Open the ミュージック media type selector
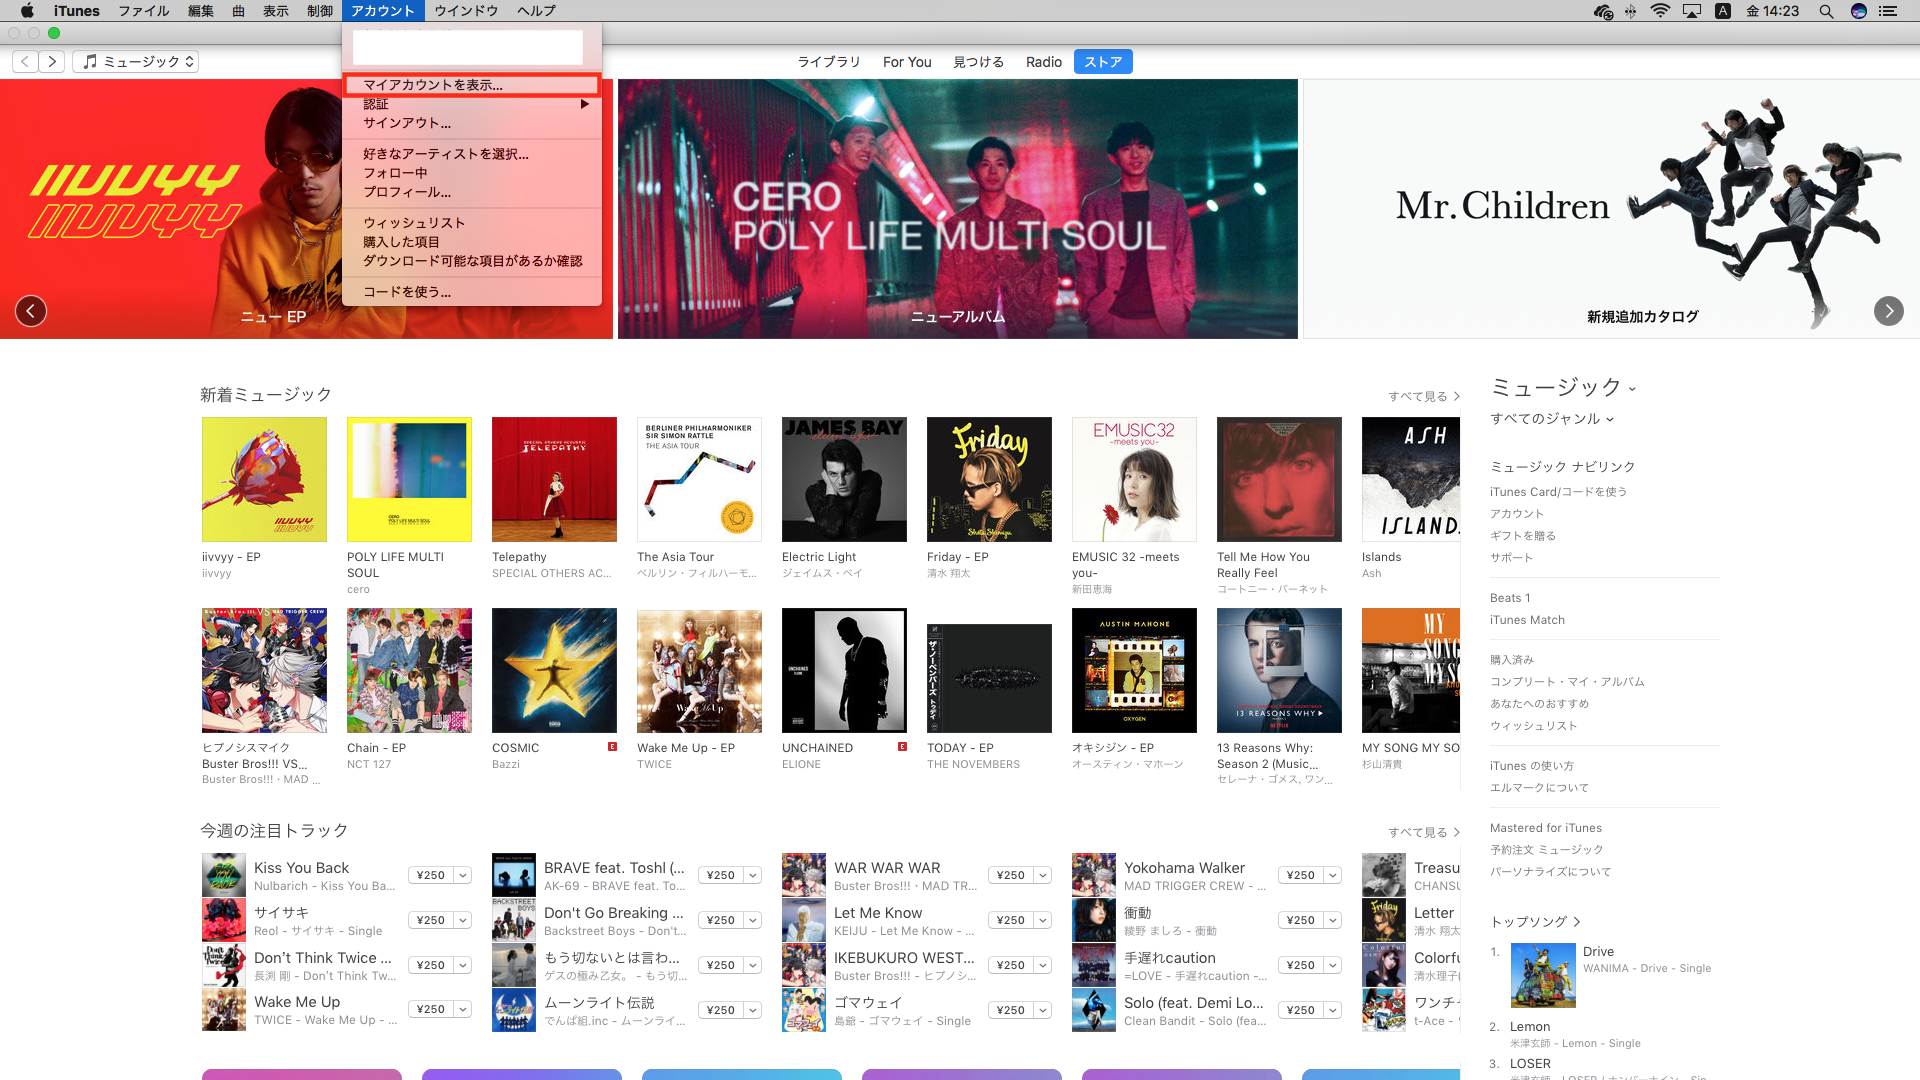Screen dimensions: 1920x1080 coord(135,62)
